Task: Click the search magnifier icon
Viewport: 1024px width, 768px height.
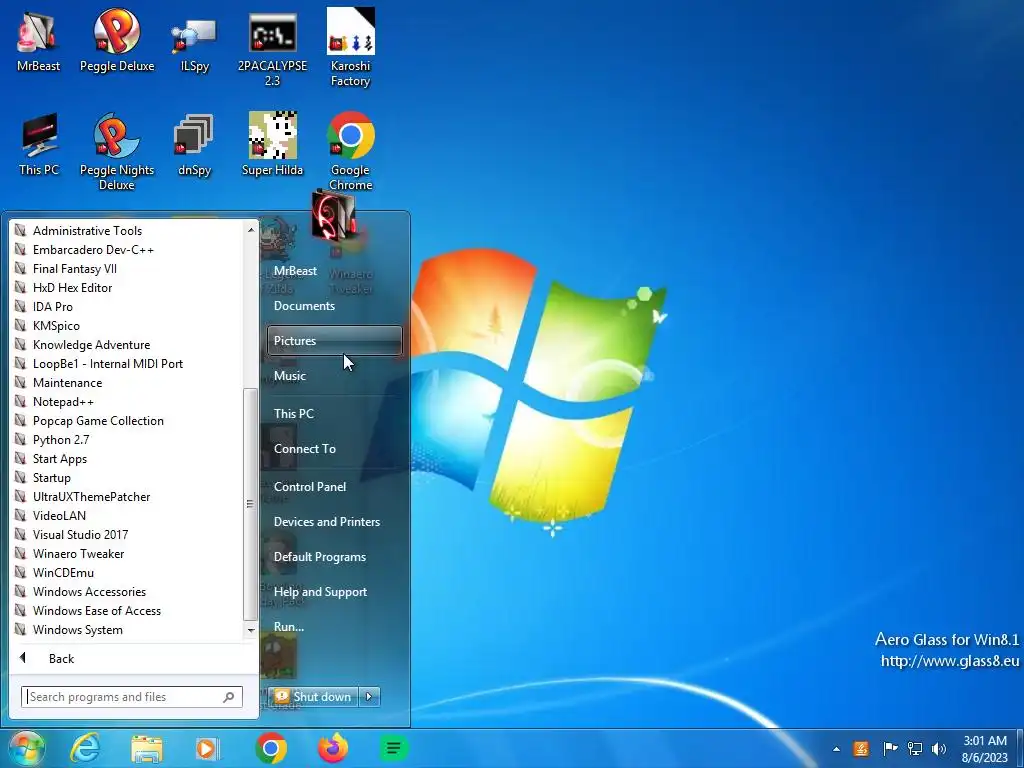Action: 229,697
